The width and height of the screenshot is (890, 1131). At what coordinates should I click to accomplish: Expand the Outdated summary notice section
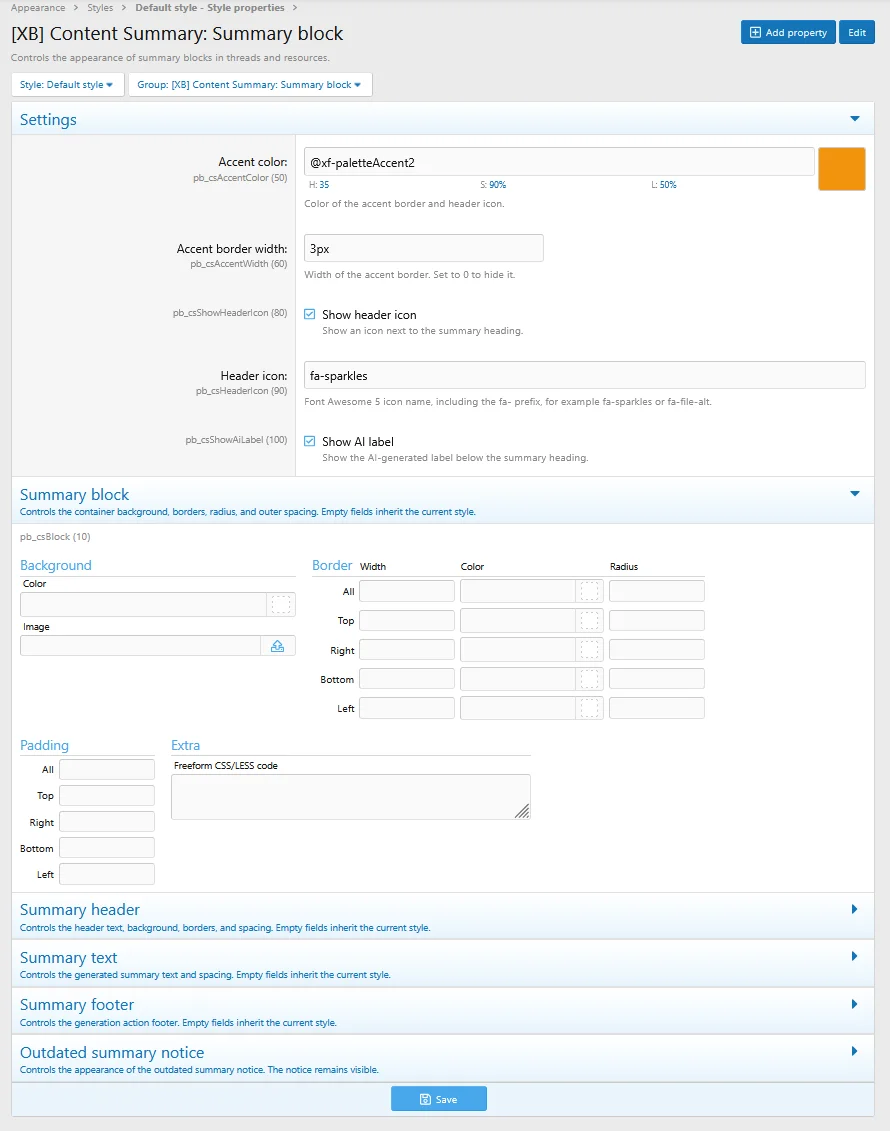[855, 1052]
